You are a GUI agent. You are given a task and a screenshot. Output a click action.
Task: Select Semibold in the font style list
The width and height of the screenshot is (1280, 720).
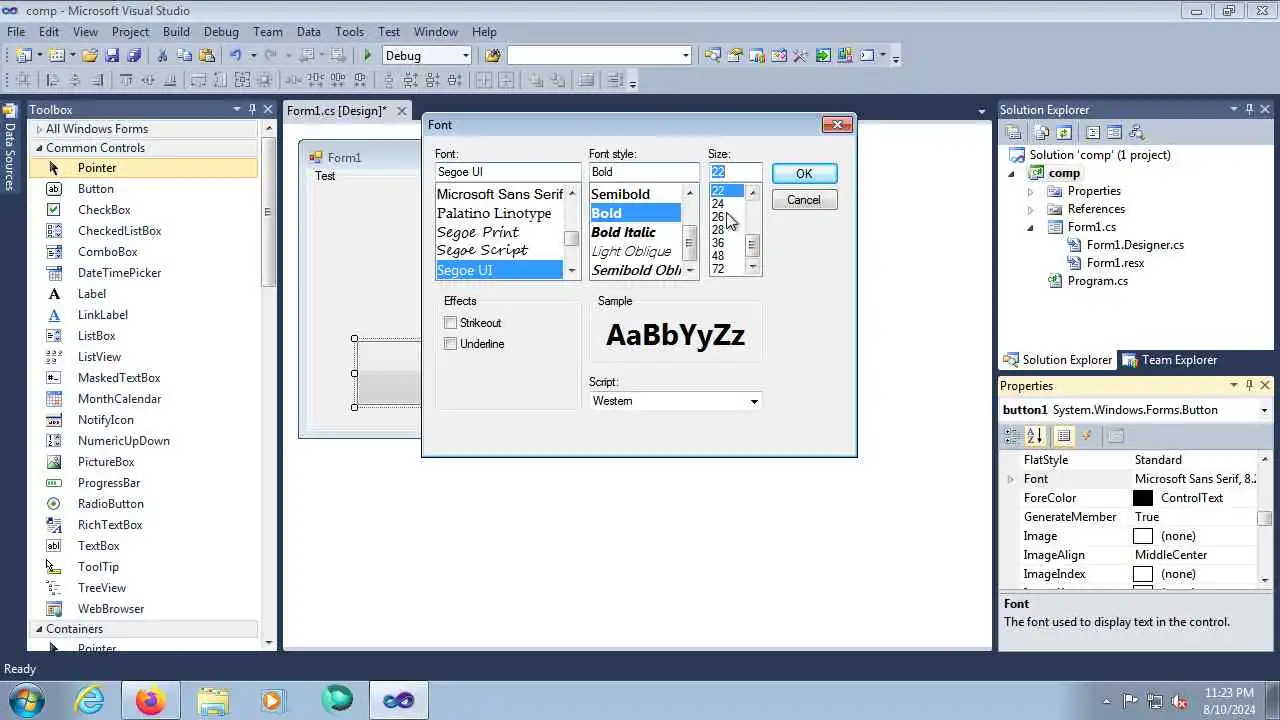(x=635, y=194)
